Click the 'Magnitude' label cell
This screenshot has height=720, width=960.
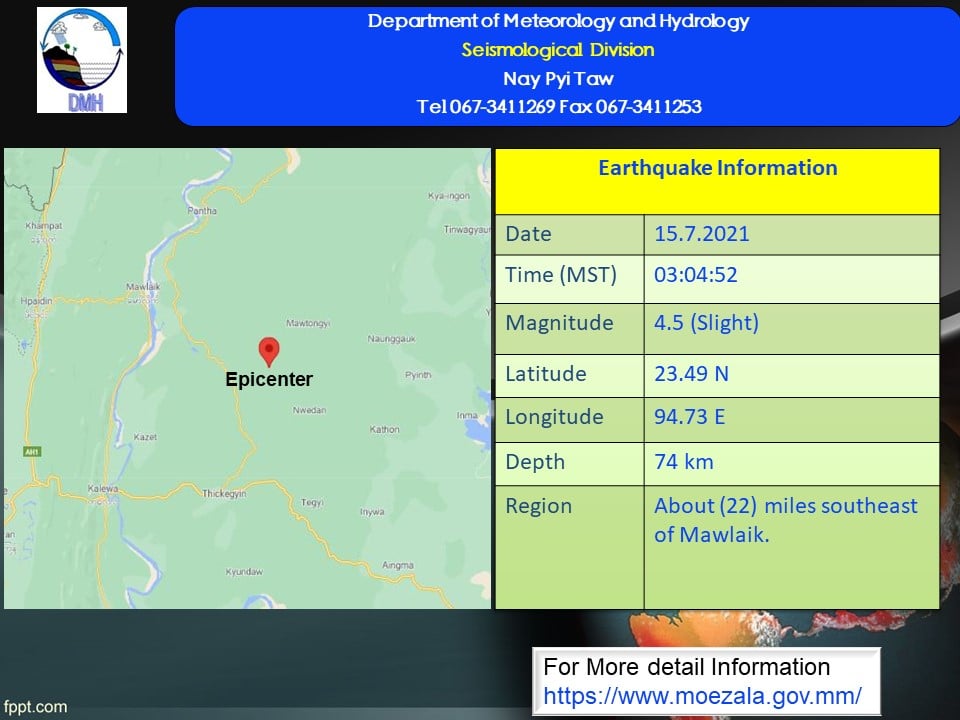tap(569, 329)
